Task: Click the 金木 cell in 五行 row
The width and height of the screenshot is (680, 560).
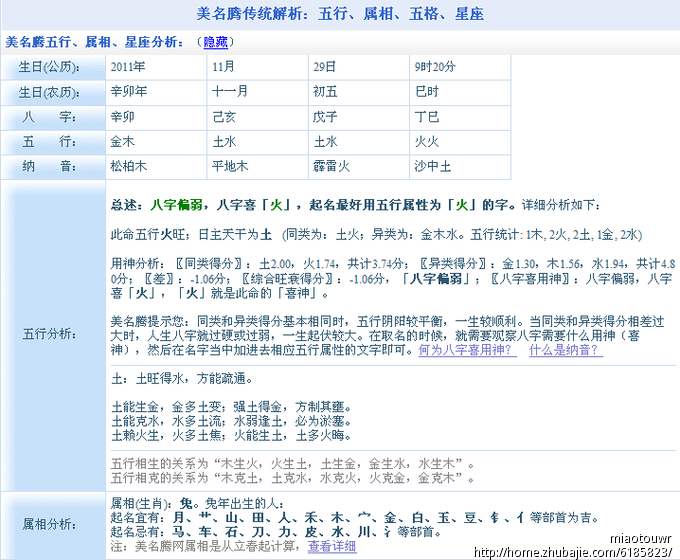Action: coord(156,142)
